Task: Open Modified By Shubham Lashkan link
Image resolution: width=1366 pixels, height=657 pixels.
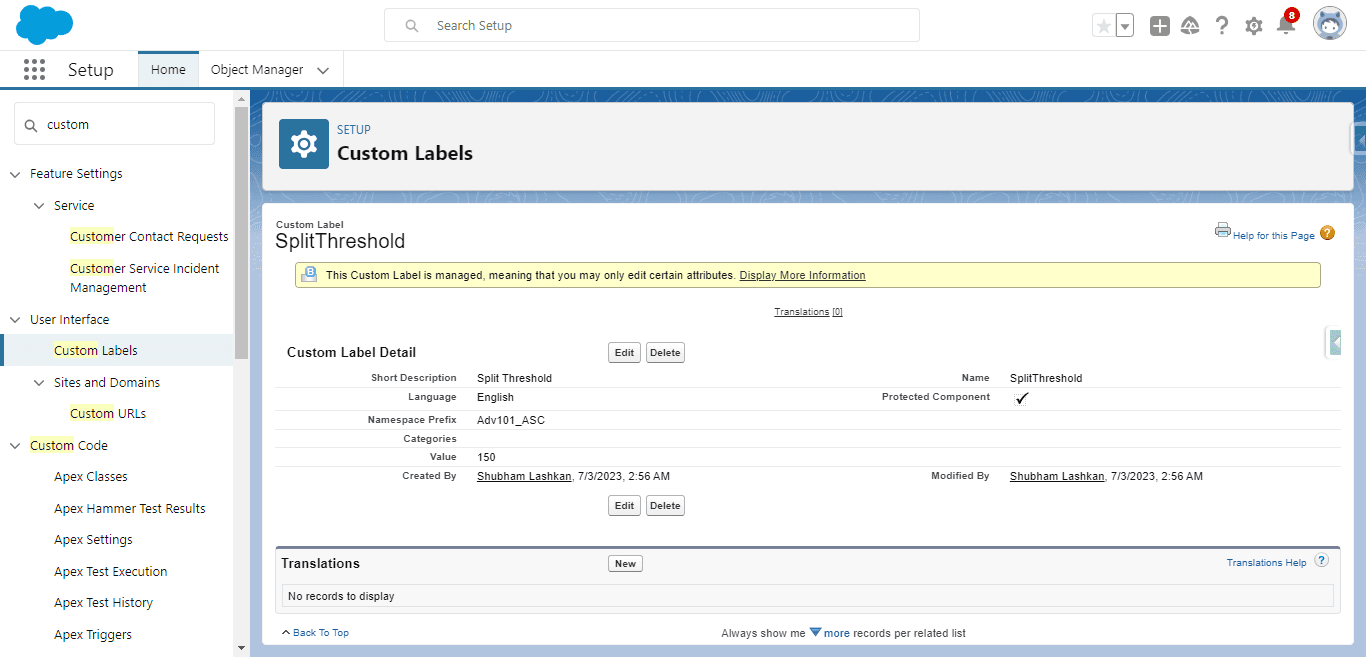Action: (x=1057, y=476)
